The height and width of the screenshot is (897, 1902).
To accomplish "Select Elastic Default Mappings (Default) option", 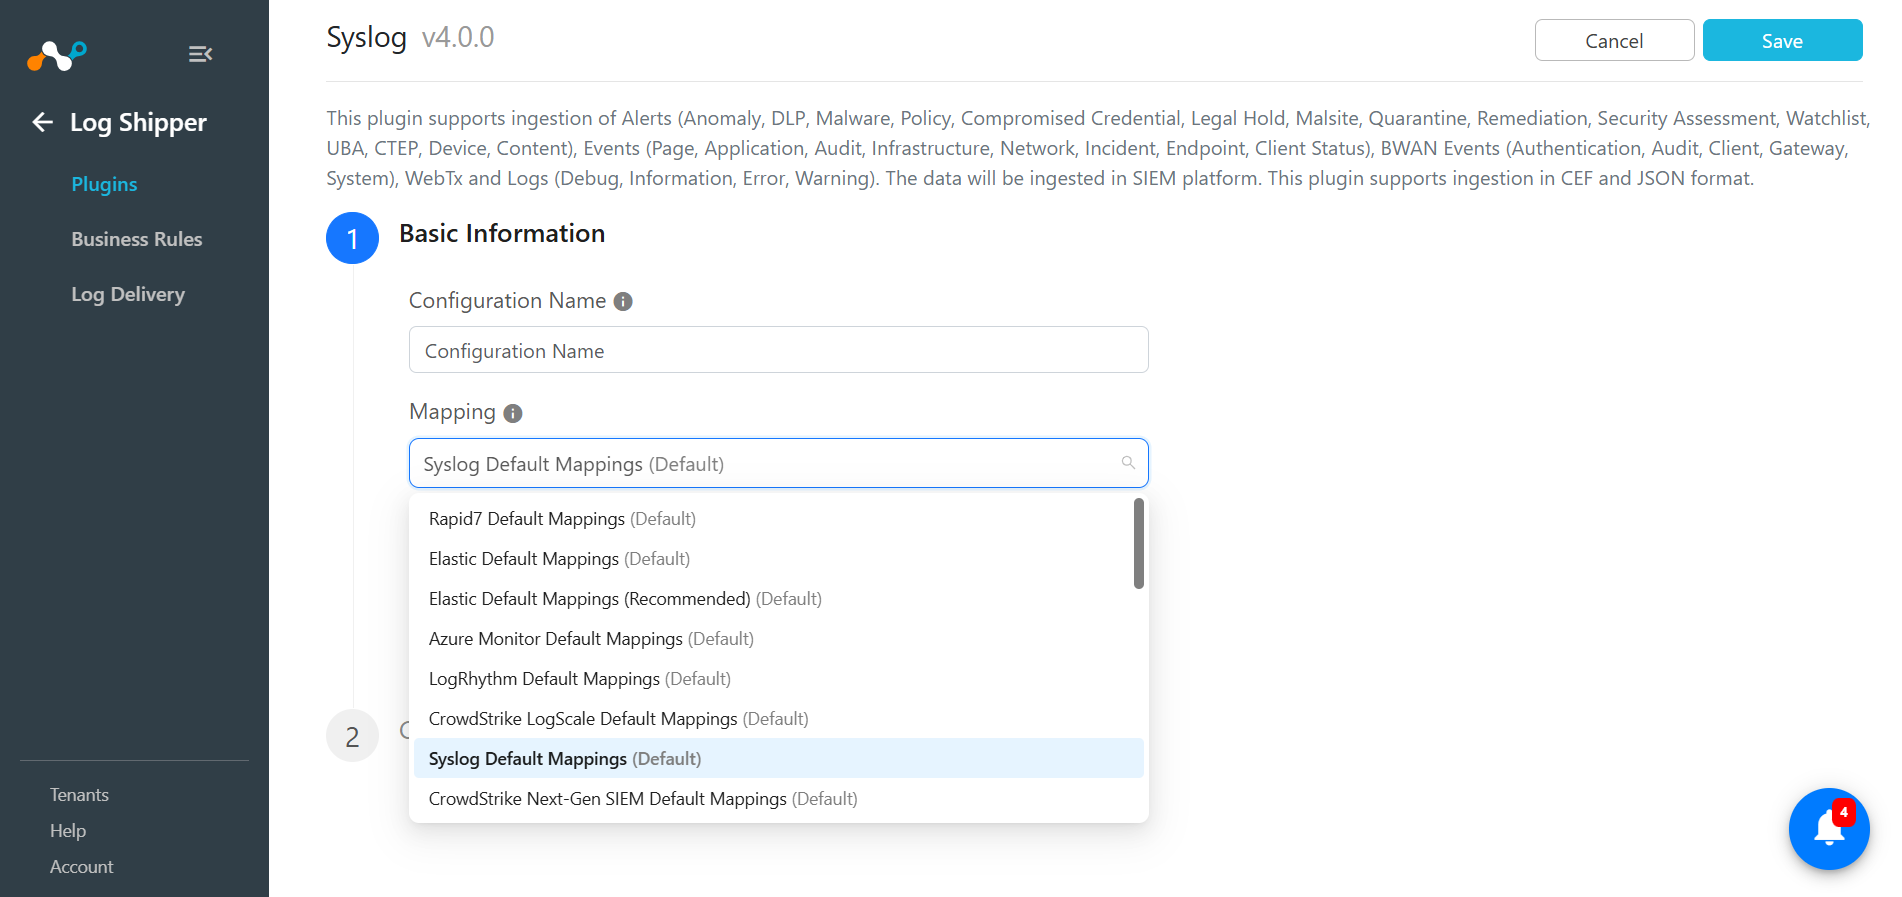I will pos(778,558).
